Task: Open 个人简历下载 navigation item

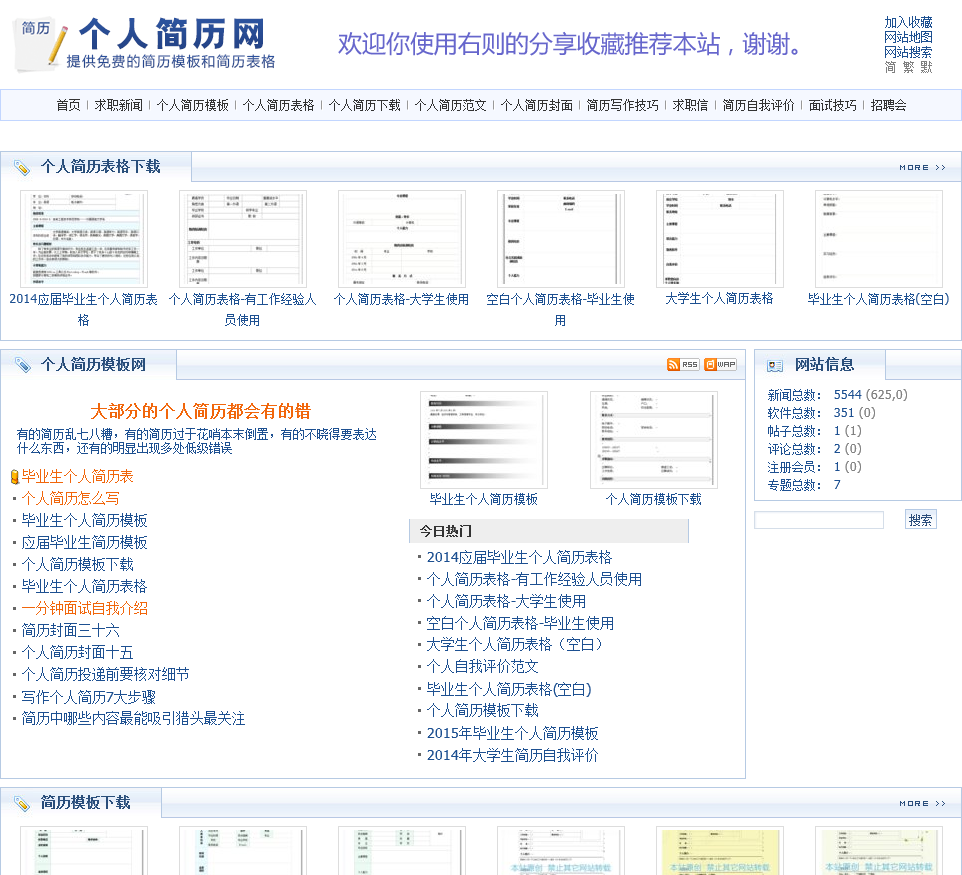Action: point(364,106)
